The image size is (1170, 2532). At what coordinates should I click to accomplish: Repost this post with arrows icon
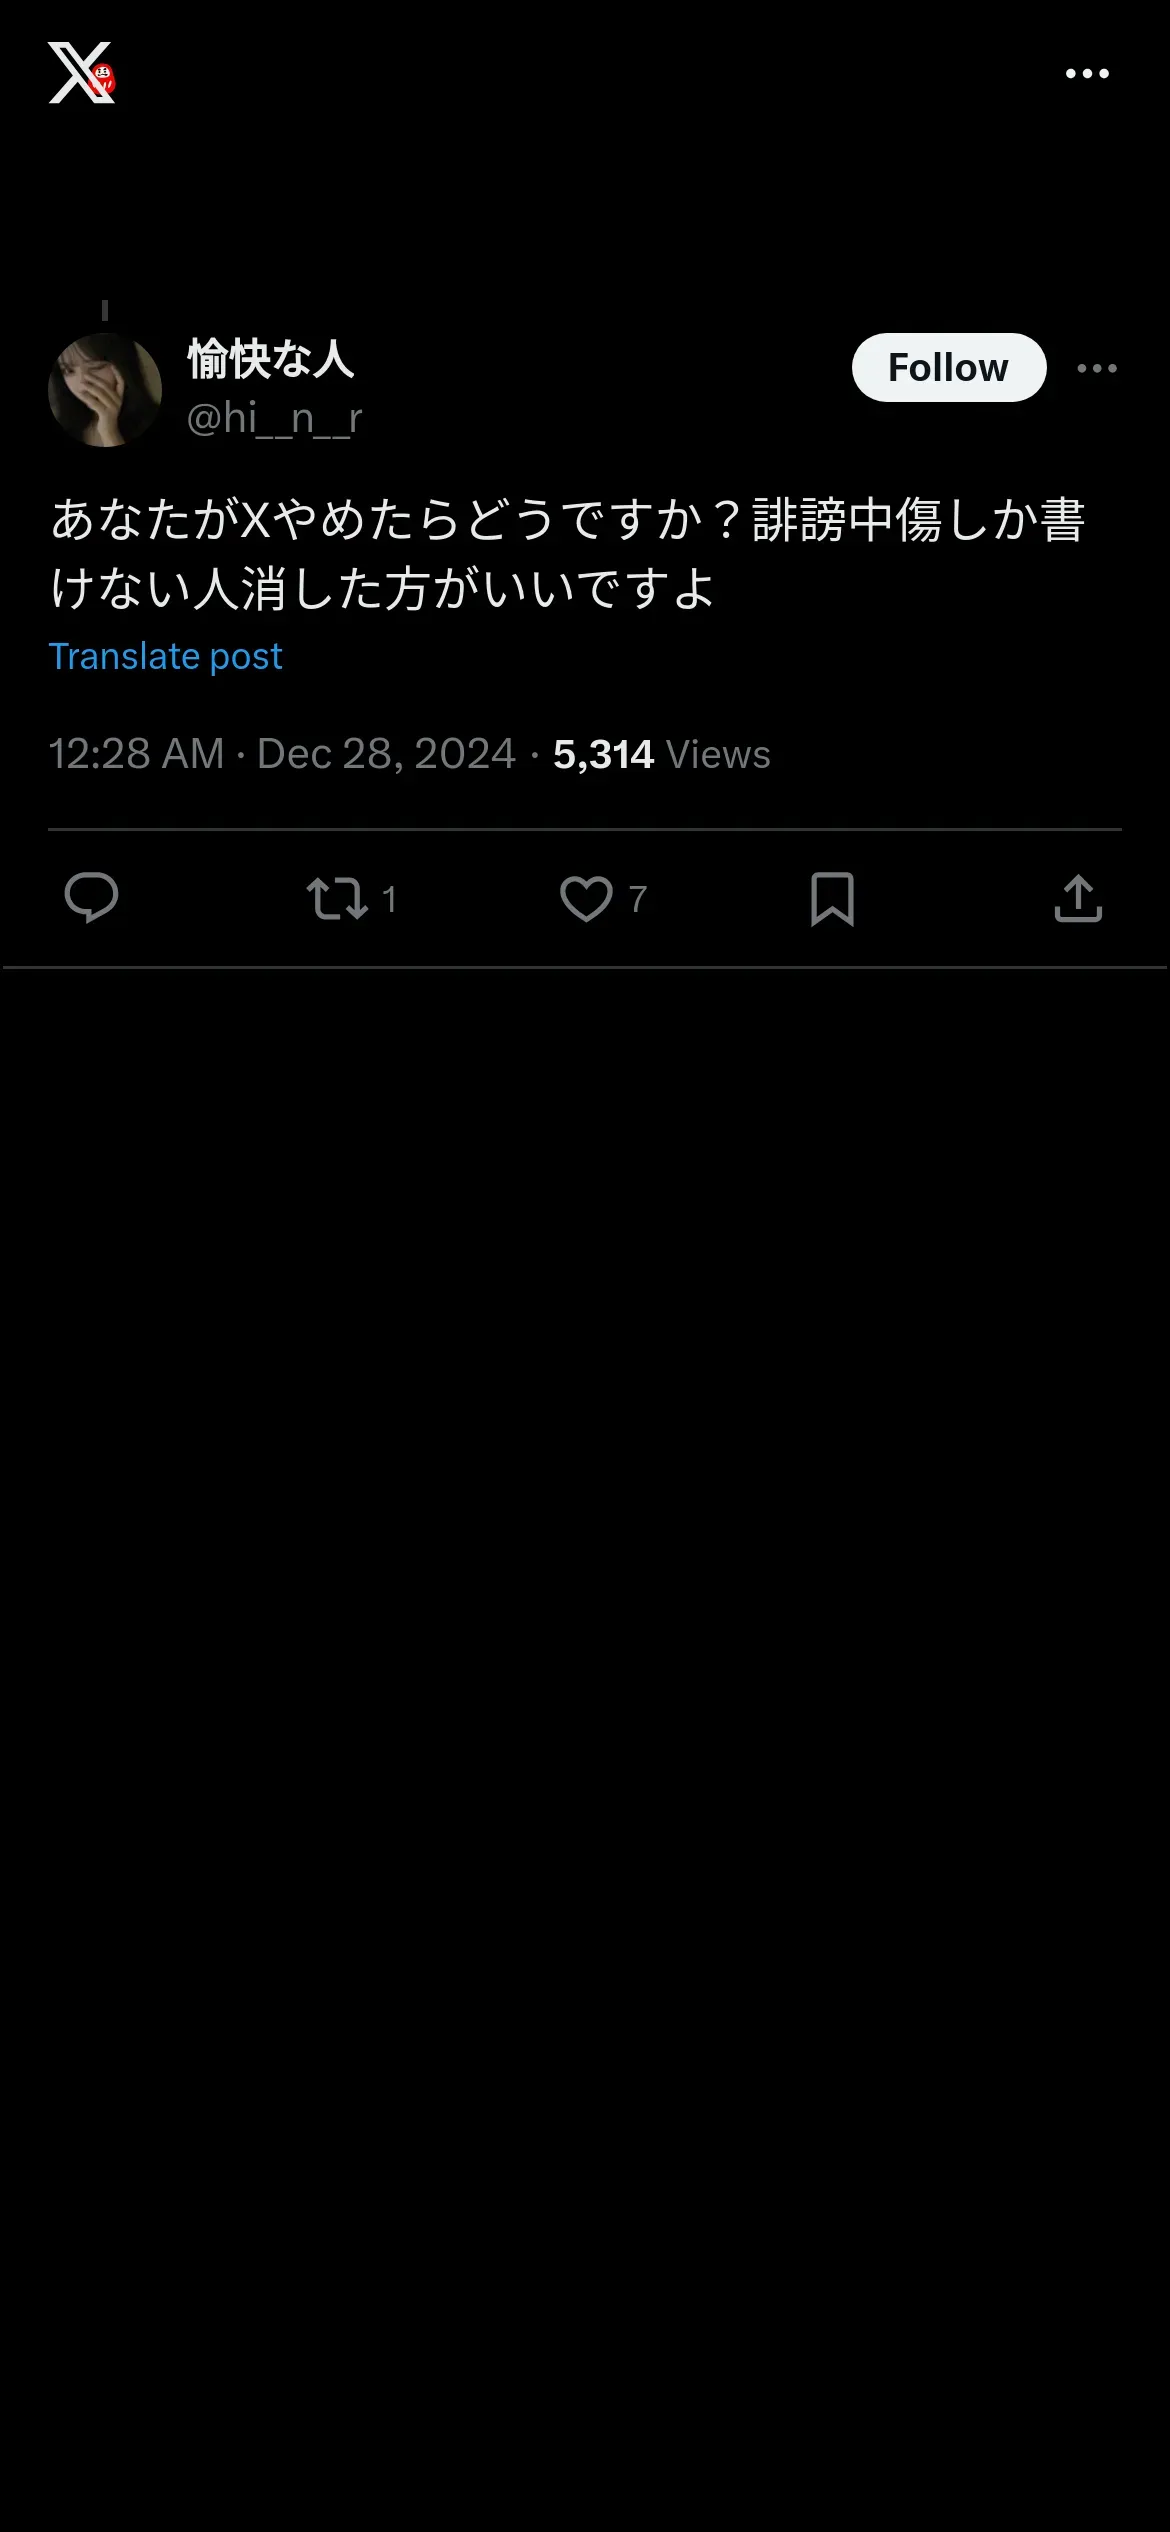pyautogui.click(x=337, y=898)
